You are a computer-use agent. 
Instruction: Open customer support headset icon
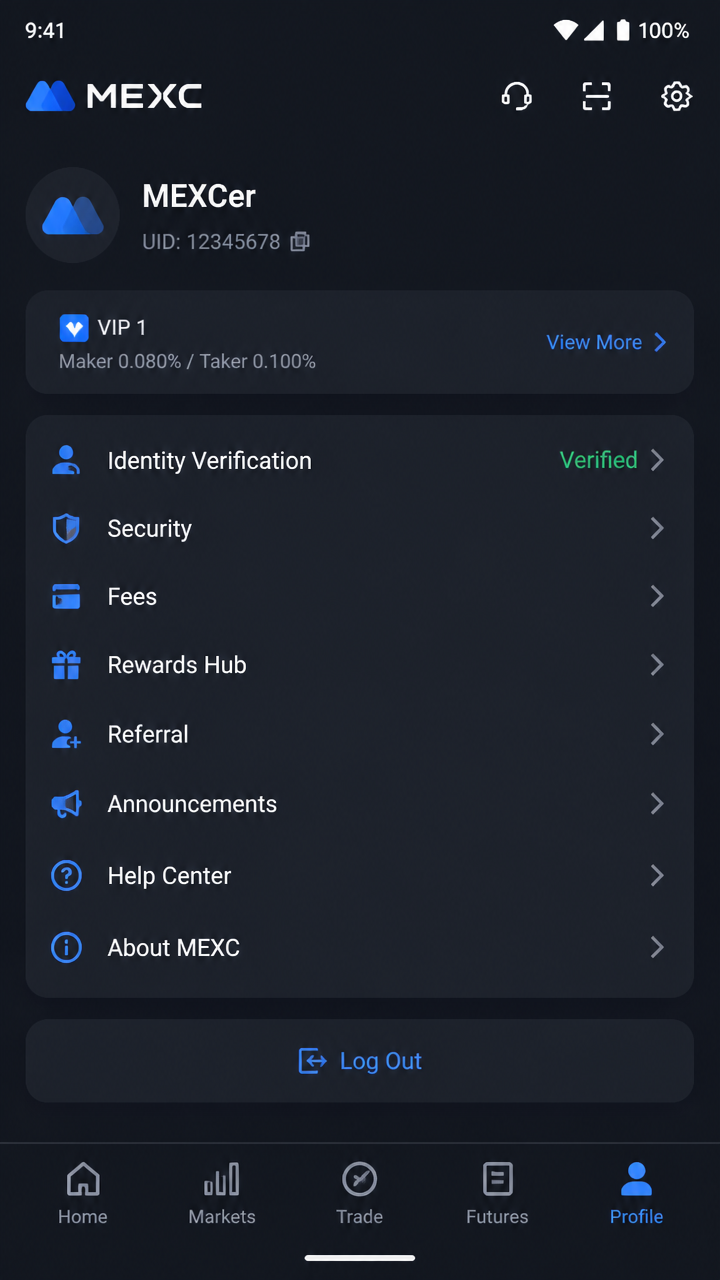click(x=516, y=96)
